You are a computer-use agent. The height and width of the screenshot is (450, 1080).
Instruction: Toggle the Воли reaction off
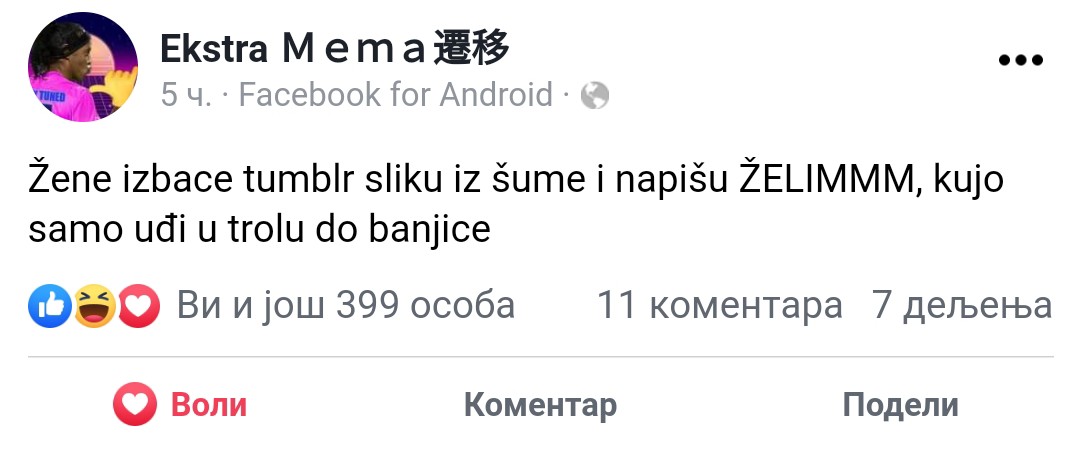[180, 404]
